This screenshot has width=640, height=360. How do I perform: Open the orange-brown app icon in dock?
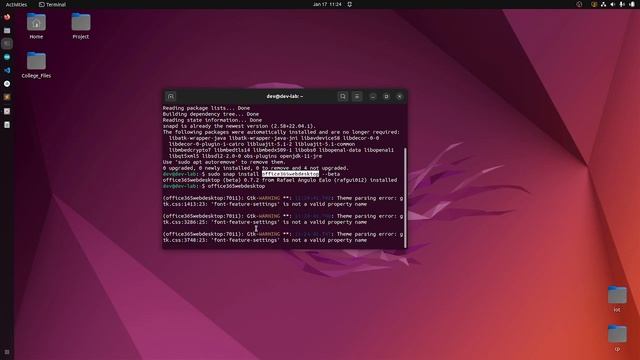[x=7, y=97]
